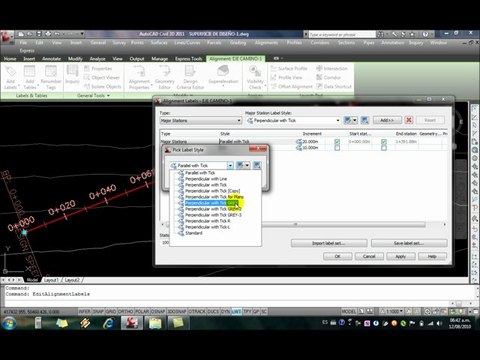This screenshot has width=480, height=360.
Task: Click Save label set button
Action: [409, 243]
